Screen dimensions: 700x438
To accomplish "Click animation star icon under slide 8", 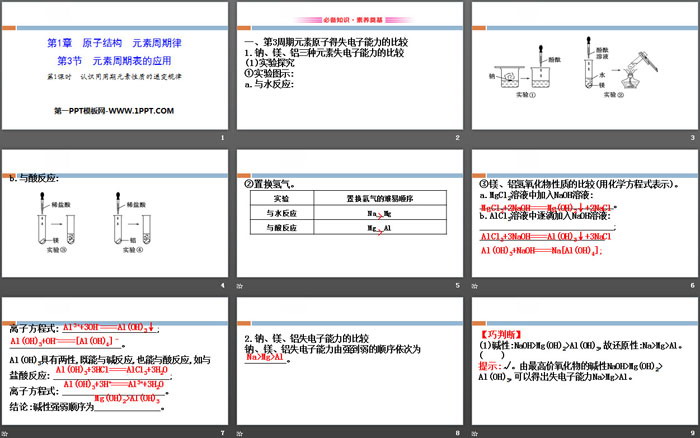I will 240,434.
